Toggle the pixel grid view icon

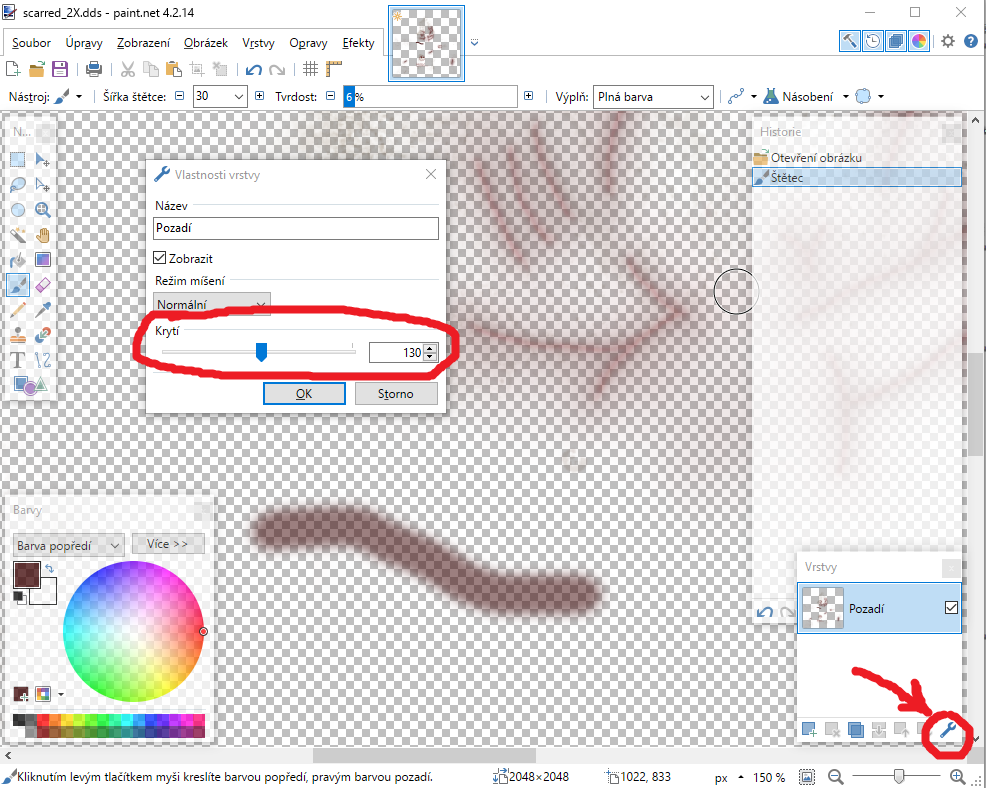(310, 69)
